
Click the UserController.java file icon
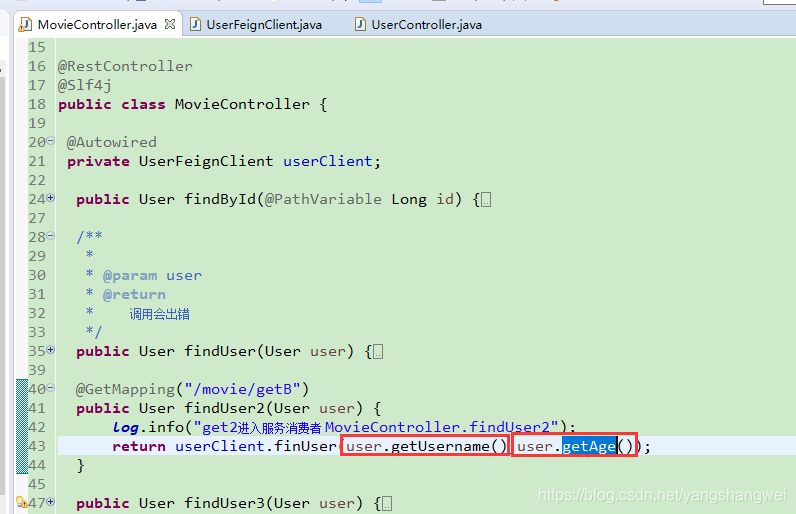[x=360, y=24]
